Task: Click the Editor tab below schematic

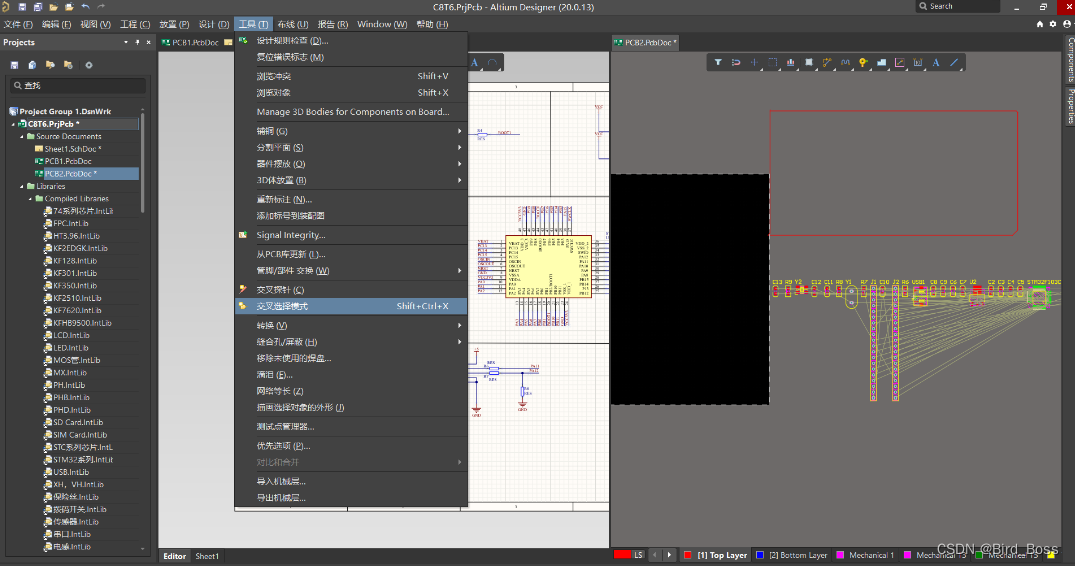Action: [x=175, y=556]
